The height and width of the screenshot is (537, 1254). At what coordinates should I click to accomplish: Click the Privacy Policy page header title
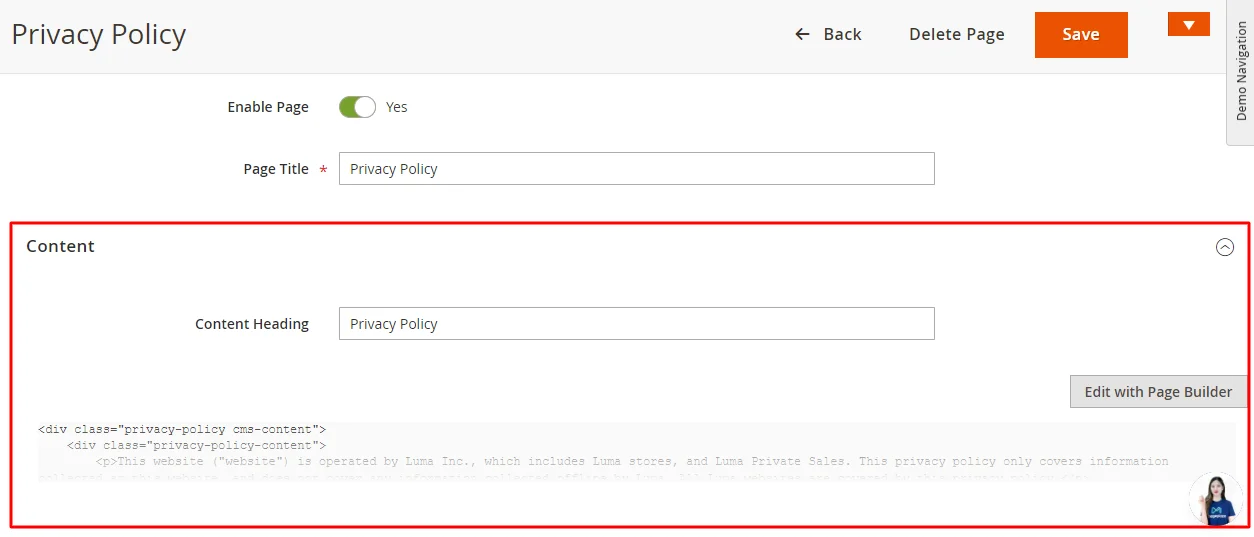point(99,34)
